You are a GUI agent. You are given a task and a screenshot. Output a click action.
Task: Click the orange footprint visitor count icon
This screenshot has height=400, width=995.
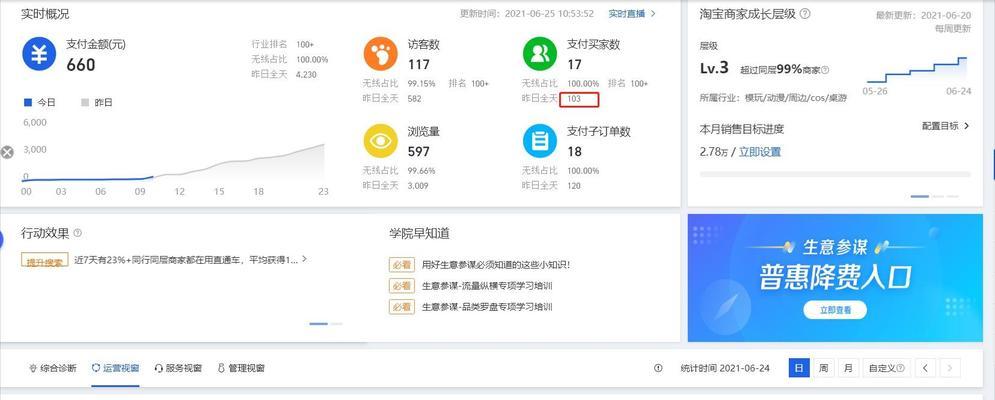click(x=381, y=54)
